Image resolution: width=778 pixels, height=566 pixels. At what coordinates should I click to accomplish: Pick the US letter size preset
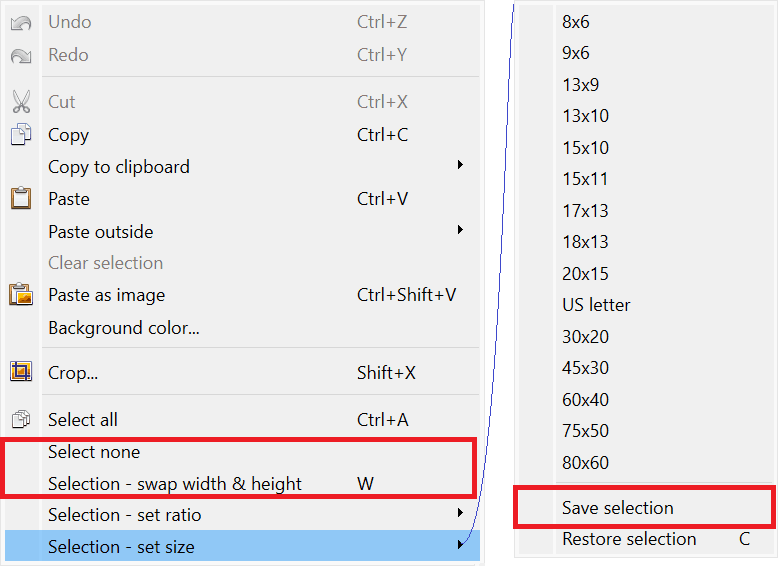[596, 305]
